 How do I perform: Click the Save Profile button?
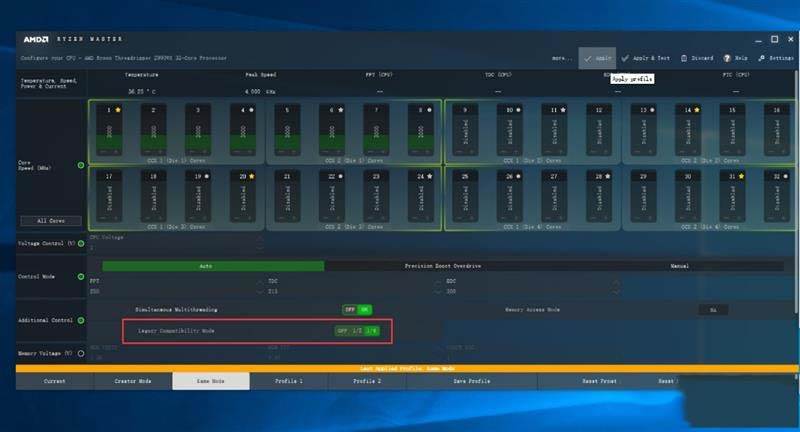472,382
